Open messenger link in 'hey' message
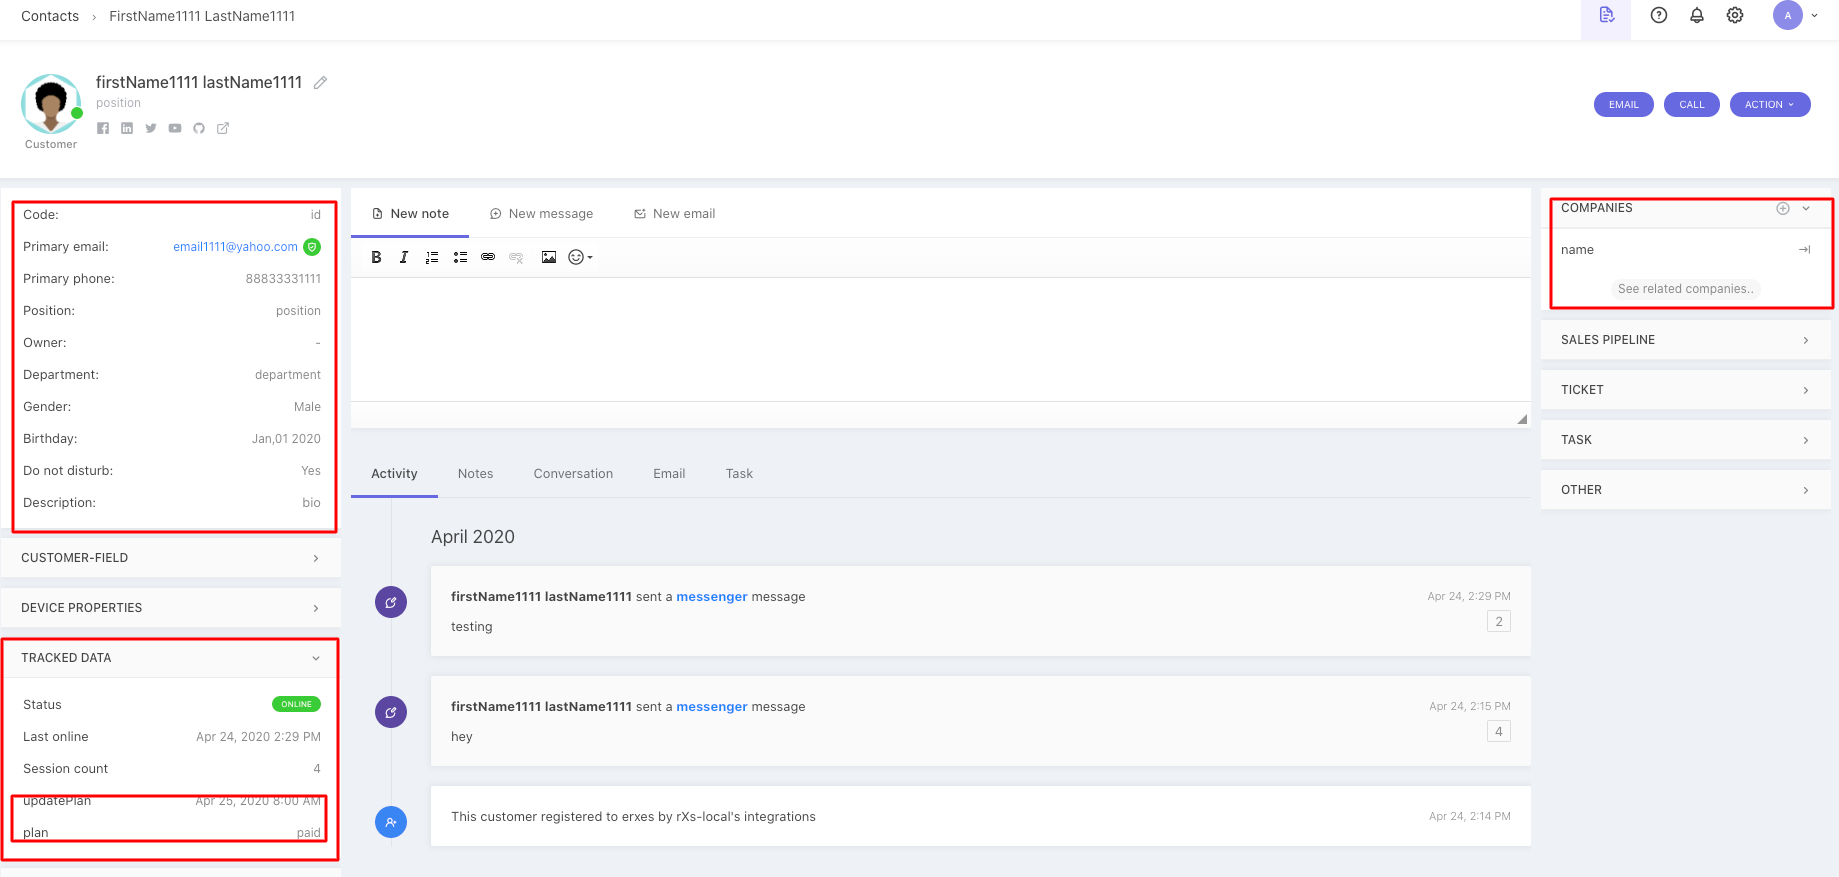 point(712,707)
